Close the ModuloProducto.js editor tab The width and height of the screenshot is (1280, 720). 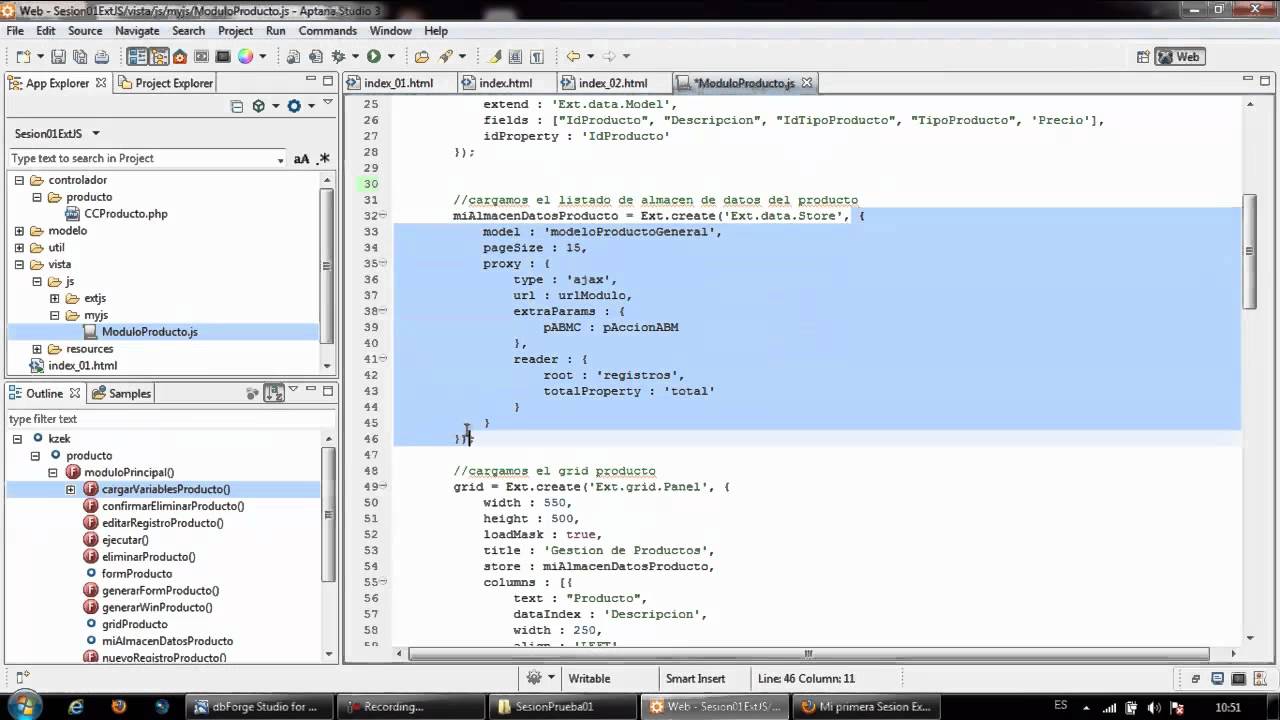tap(807, 83)
